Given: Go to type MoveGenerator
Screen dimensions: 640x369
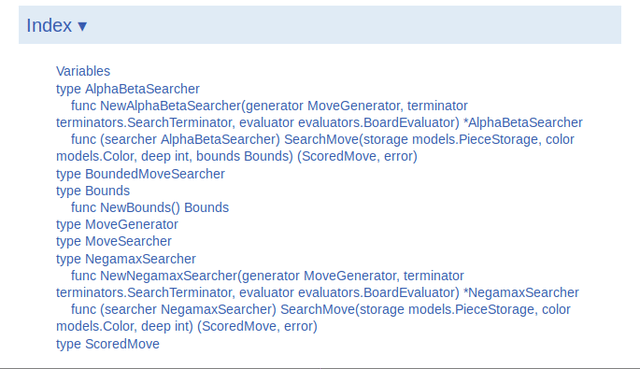Looking at the screenshot, I should [x=117, y=224].
